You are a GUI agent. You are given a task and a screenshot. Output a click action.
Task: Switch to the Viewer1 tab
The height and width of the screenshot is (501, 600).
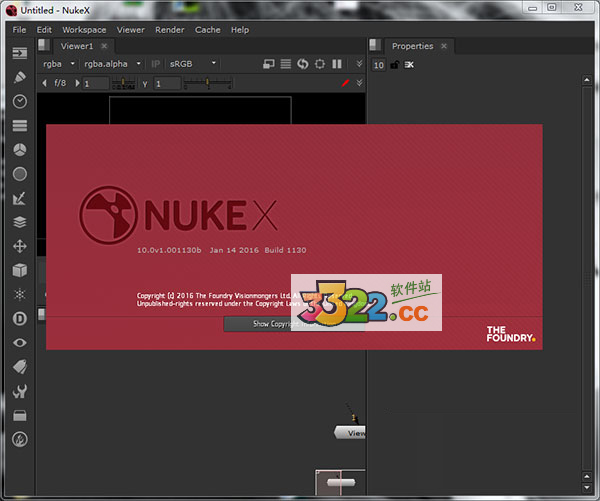tap(77, 46)
